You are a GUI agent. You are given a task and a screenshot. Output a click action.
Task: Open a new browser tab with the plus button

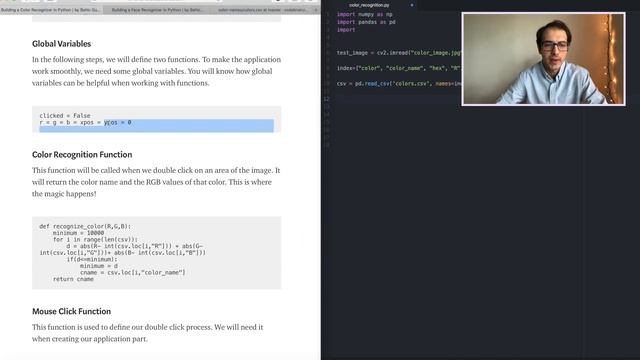[316, 9]
